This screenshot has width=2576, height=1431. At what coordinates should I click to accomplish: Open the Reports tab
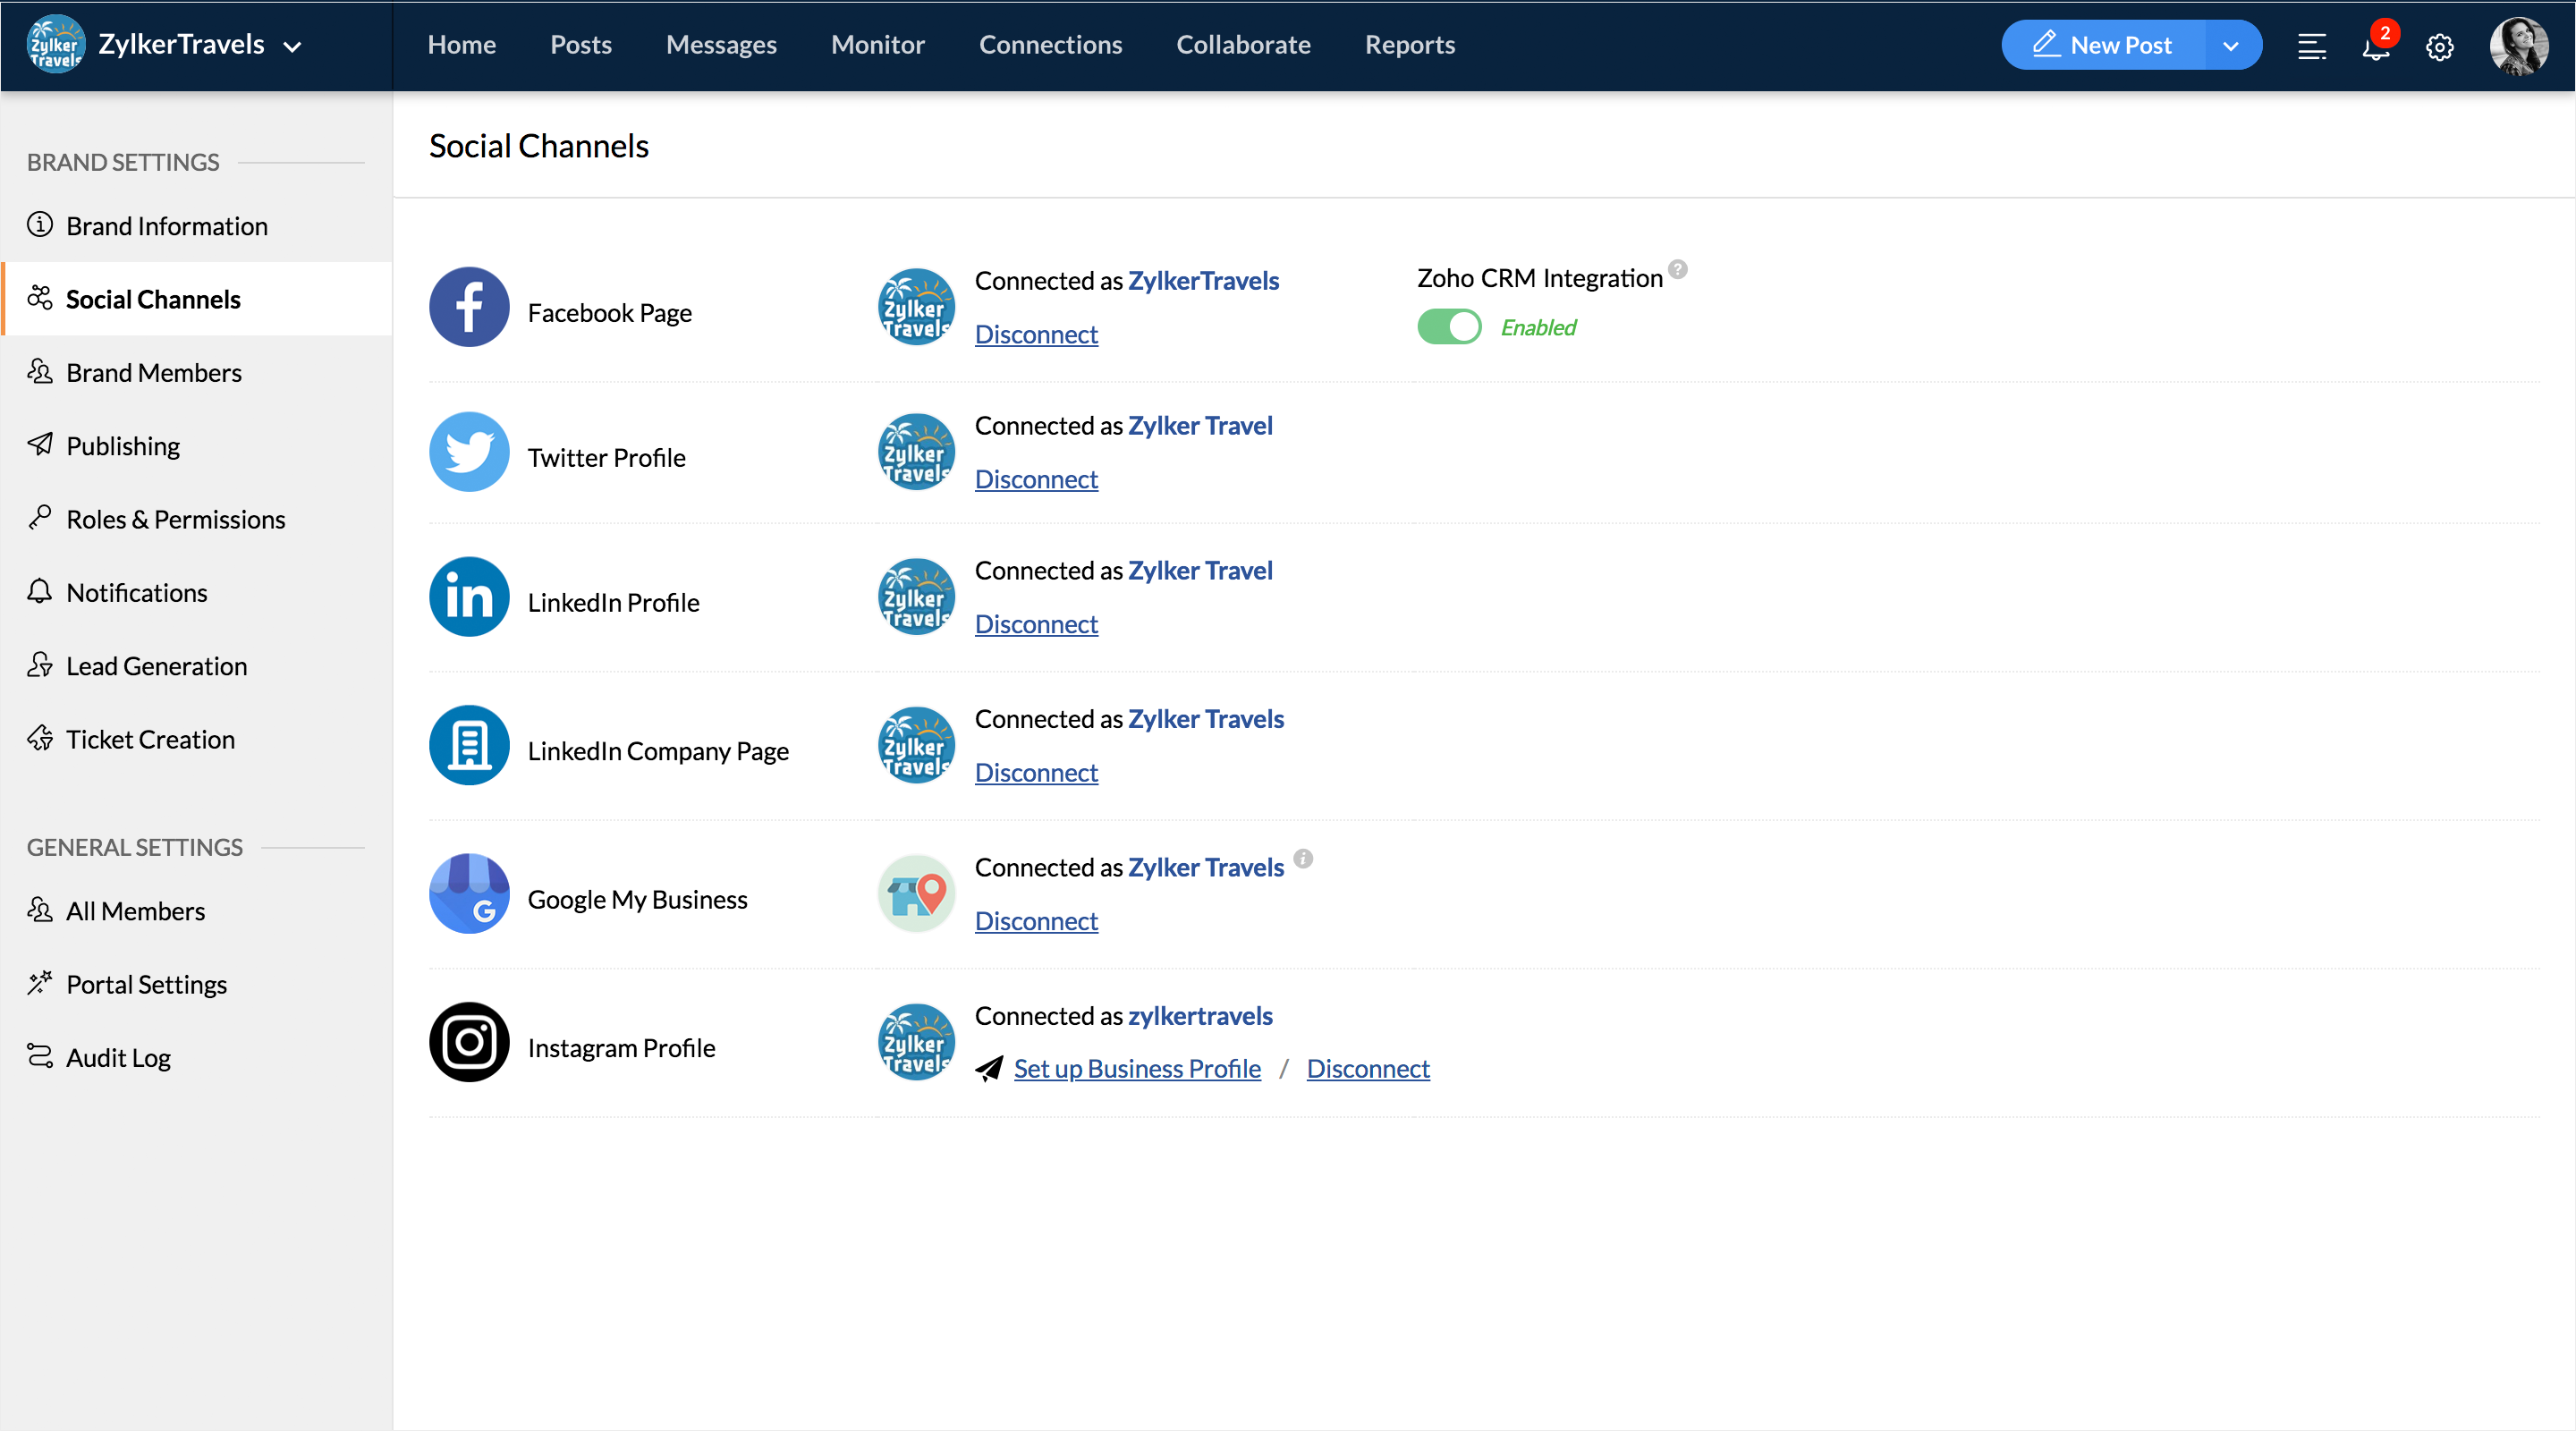point(1409,45)
